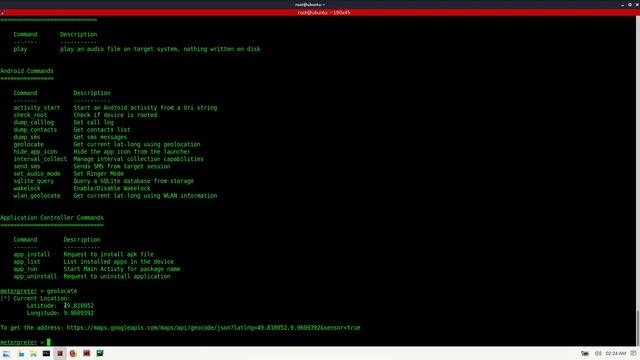Click the Longitude value 9.9609392
Screen dimensions: 640x360
coord(79,313)
